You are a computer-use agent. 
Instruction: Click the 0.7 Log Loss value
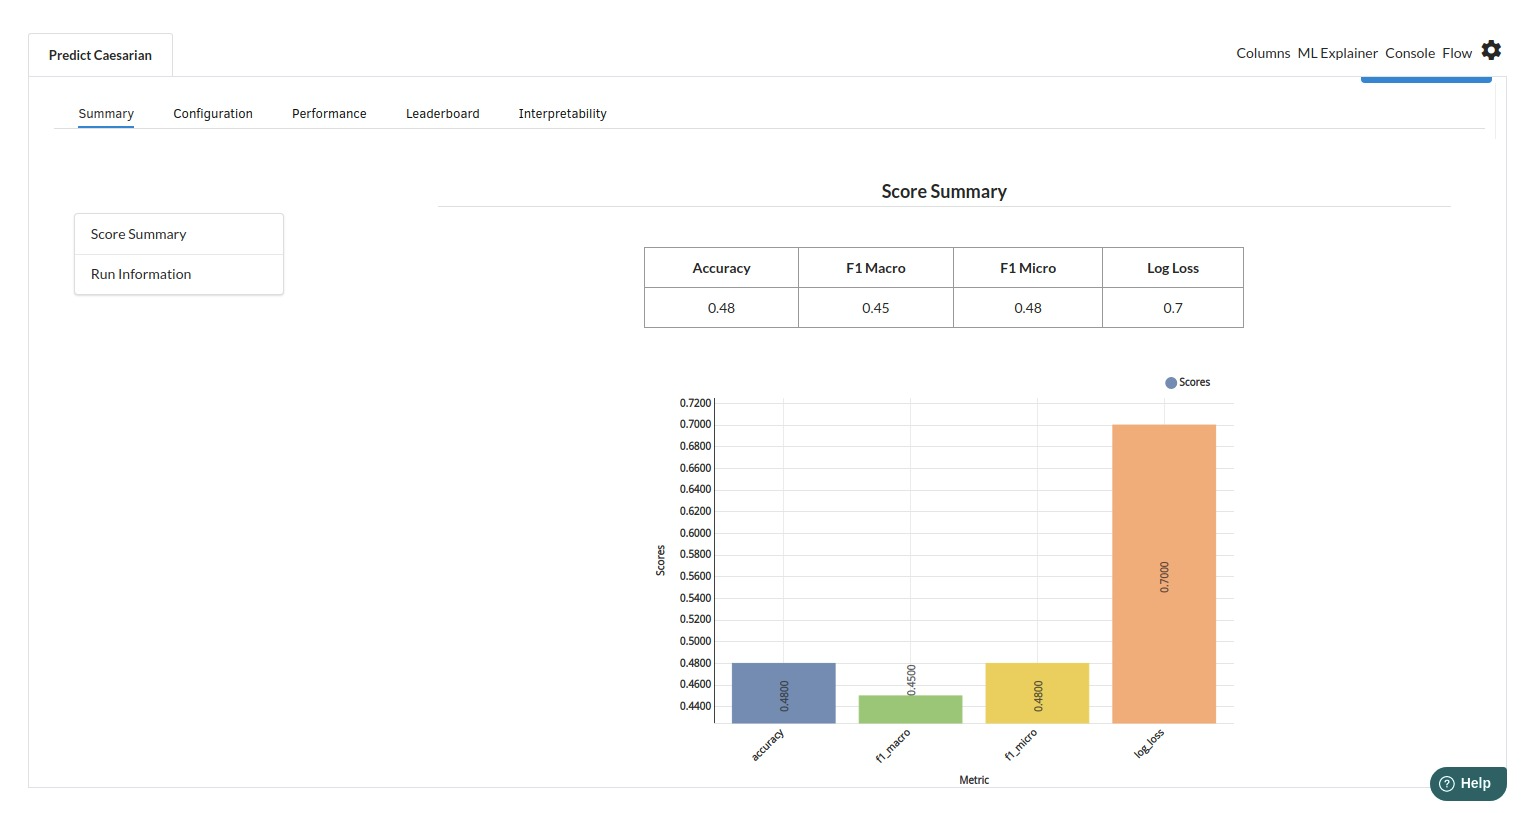[x=1173, y=308]
